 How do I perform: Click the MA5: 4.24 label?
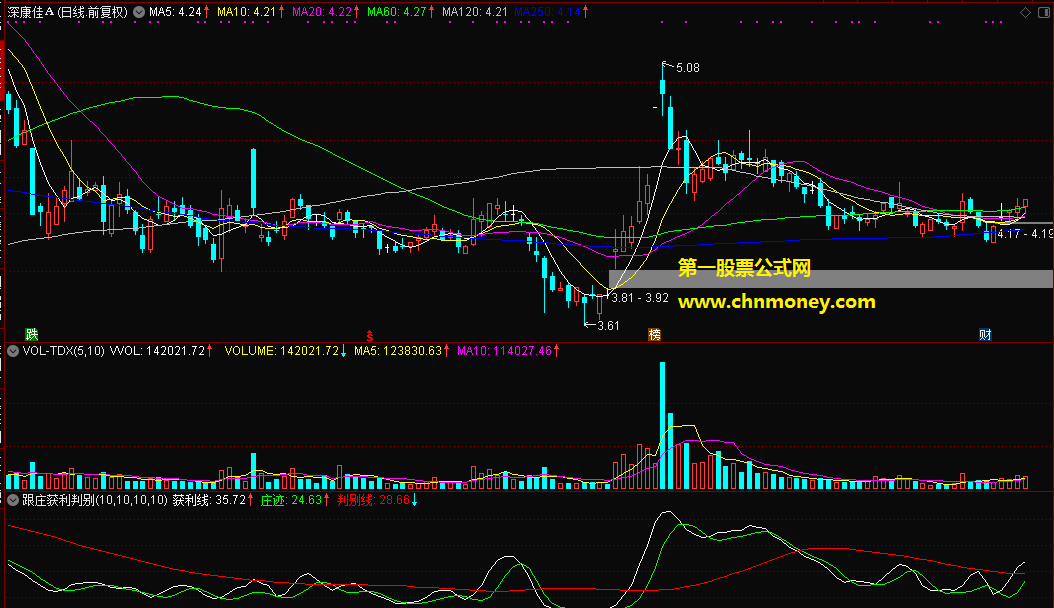(175, 12)
